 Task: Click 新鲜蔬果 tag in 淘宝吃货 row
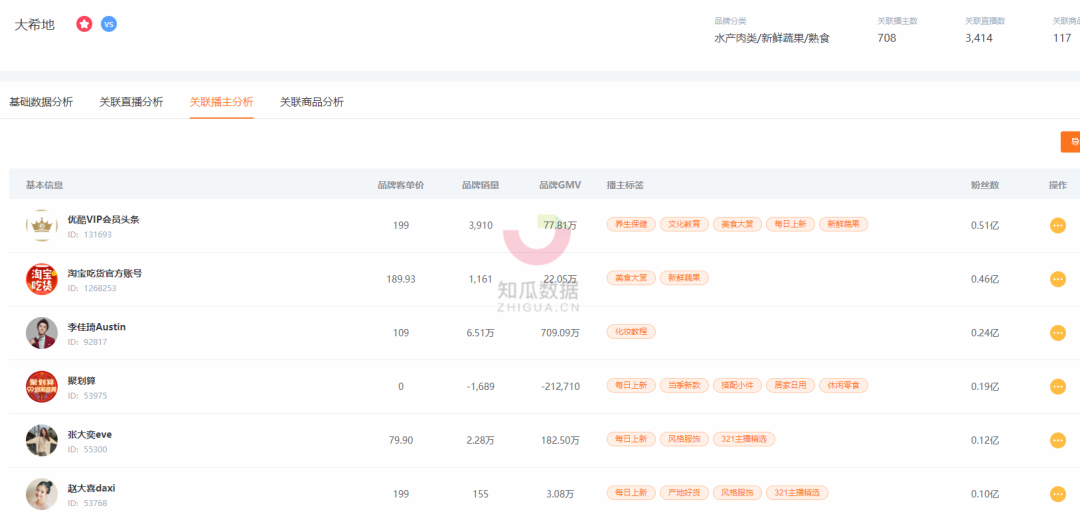(684, 278)
